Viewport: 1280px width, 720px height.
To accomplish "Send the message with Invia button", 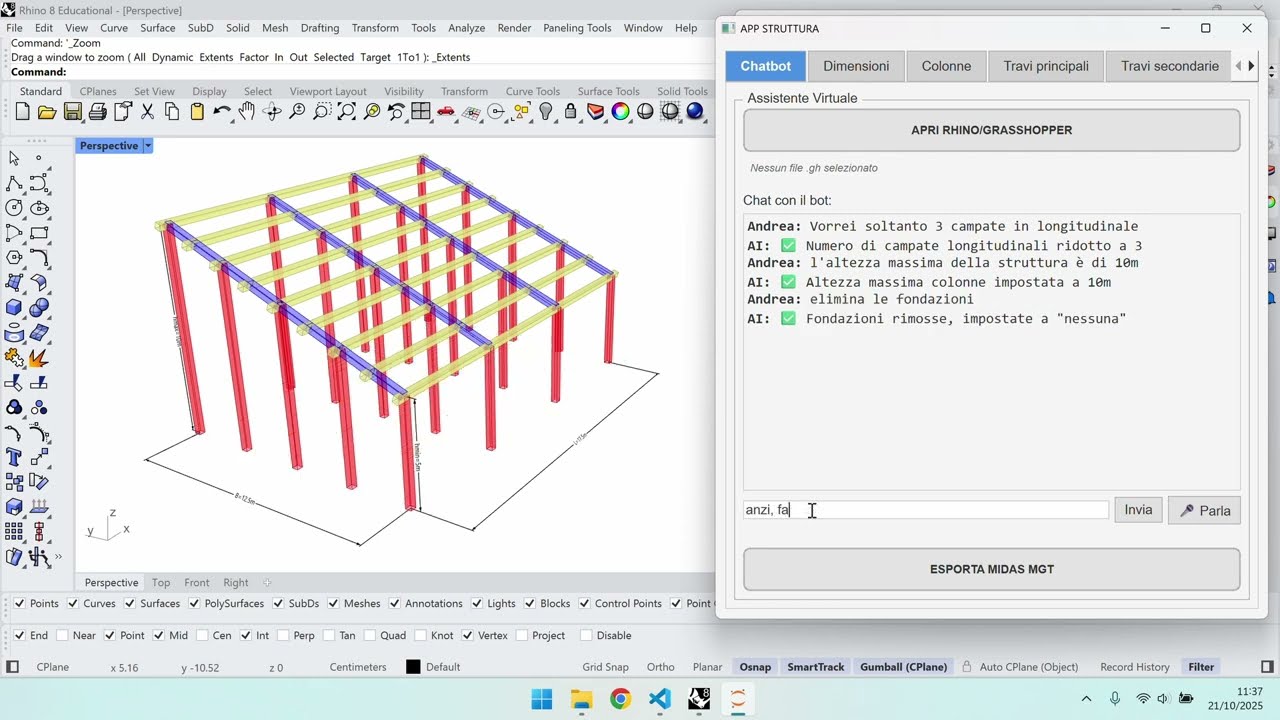I will tap(1138, 510).
